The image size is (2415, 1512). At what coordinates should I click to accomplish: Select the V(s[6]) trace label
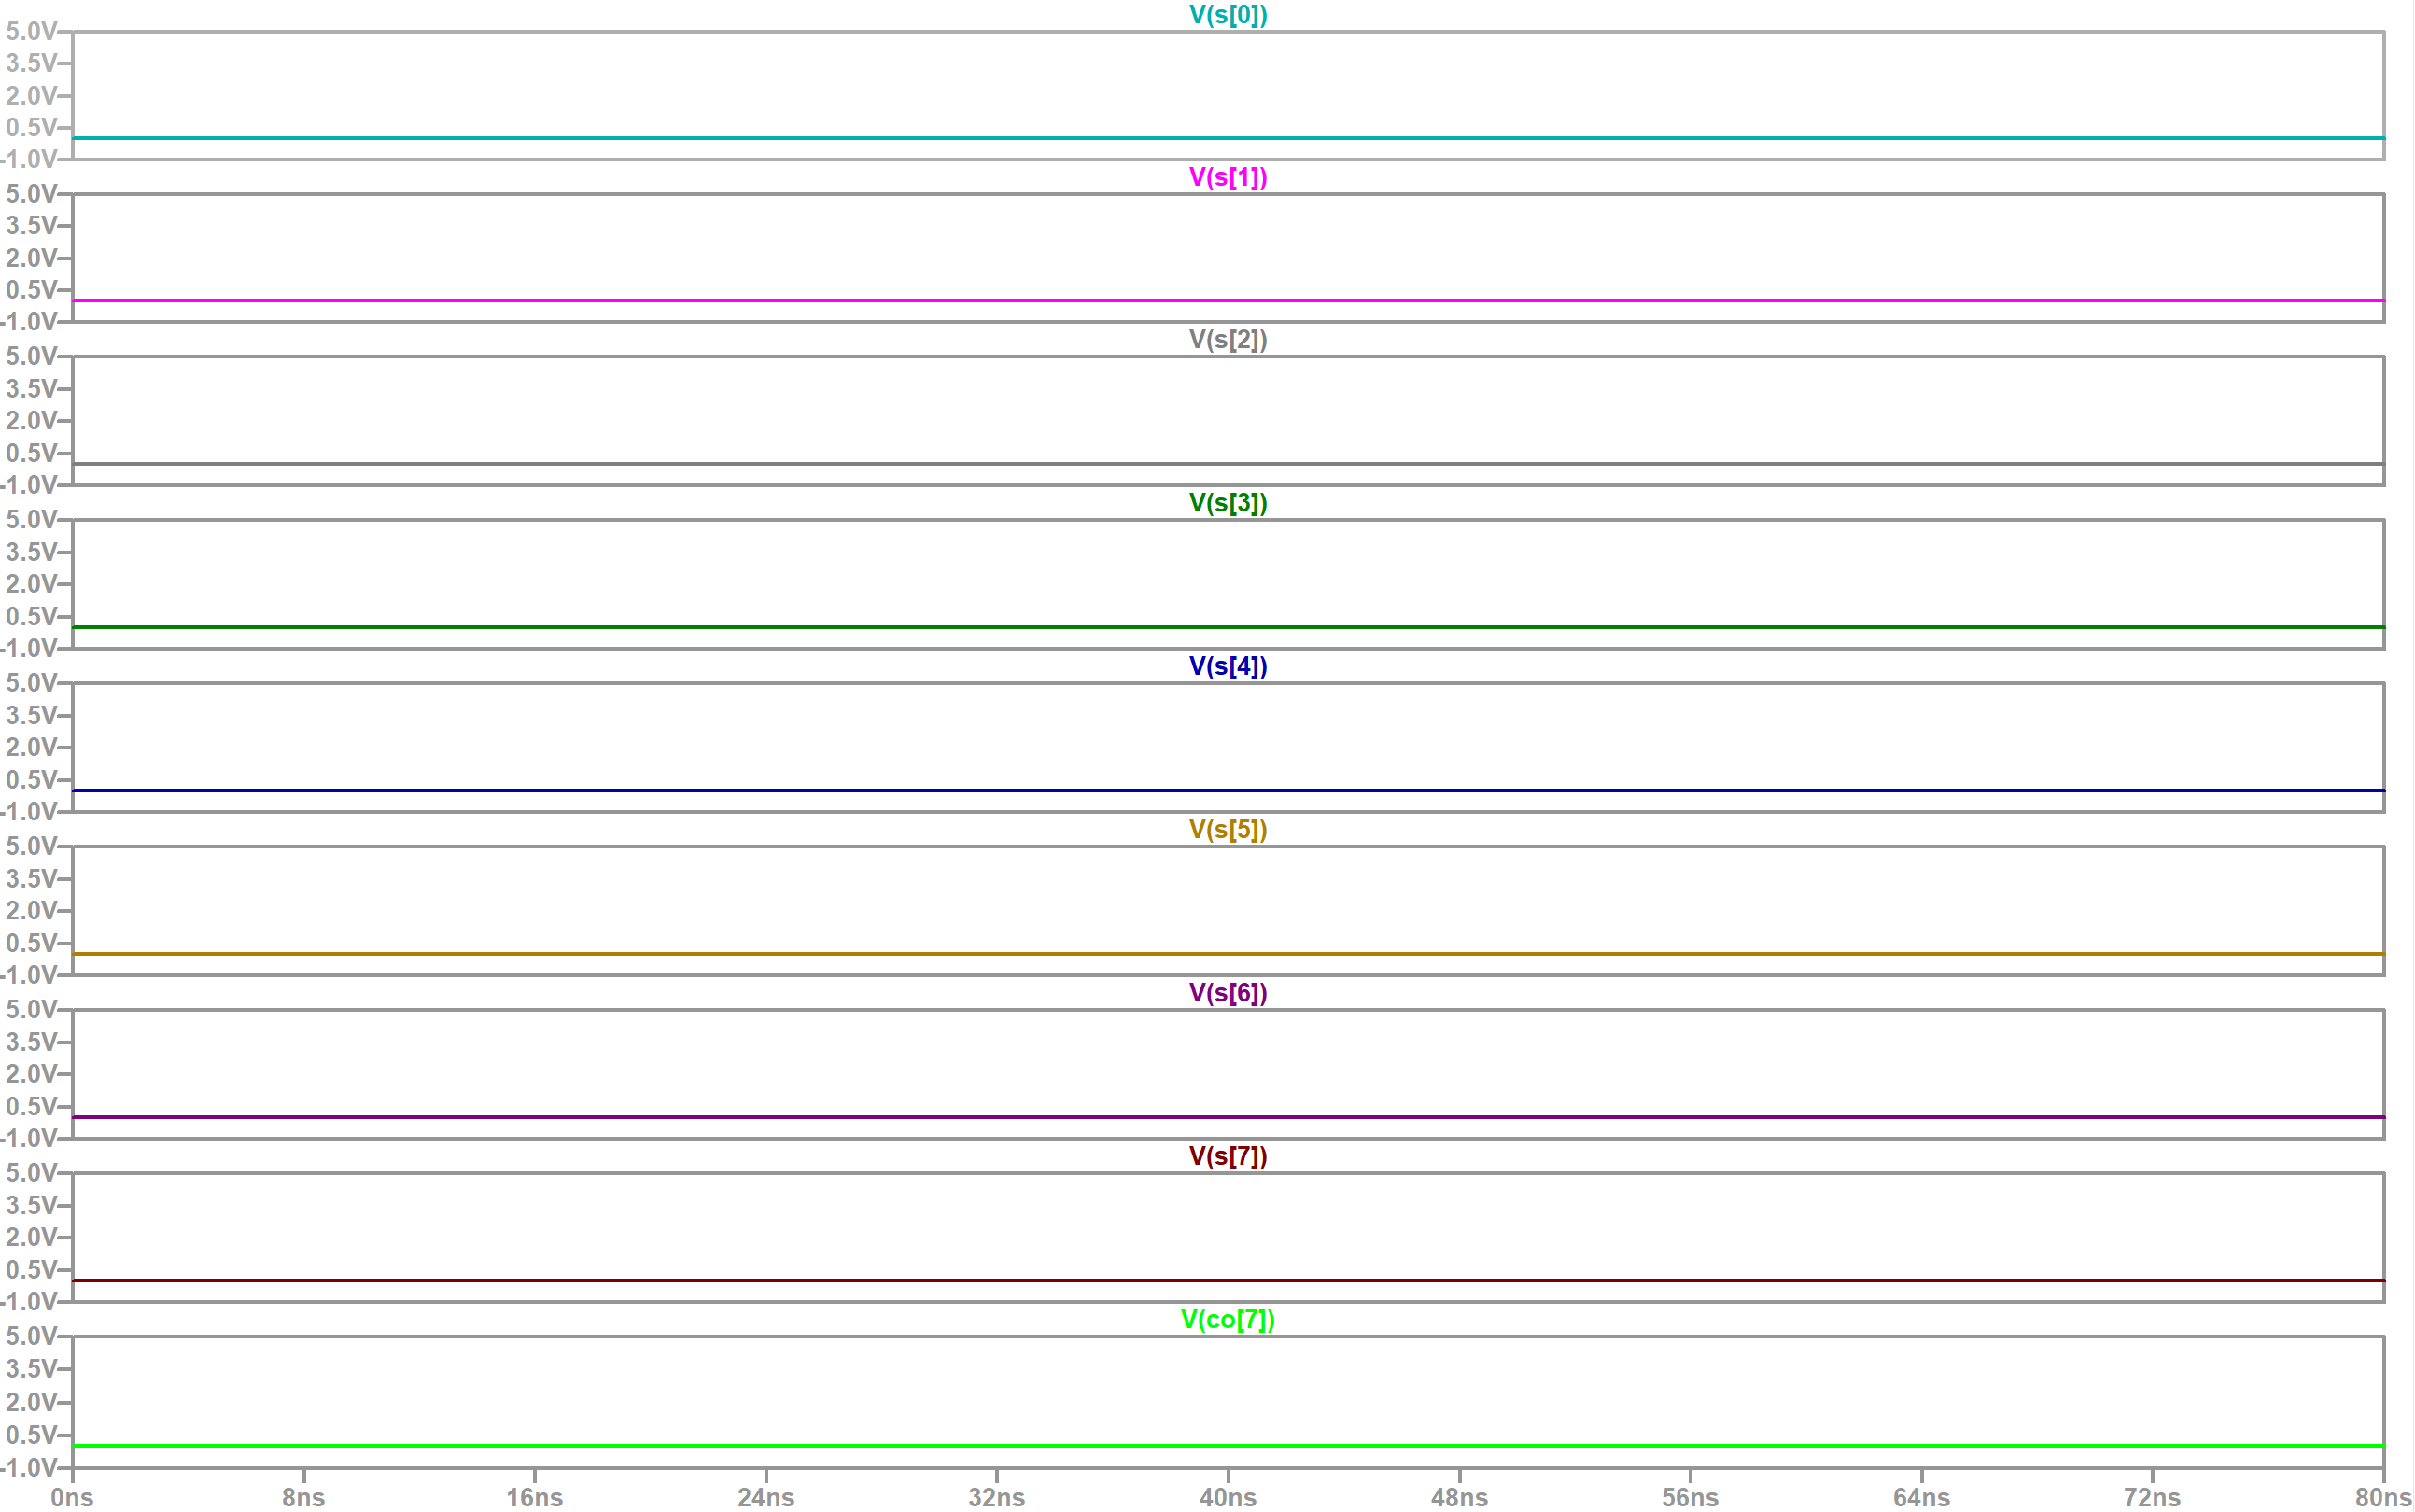[x=1227, y=993]
